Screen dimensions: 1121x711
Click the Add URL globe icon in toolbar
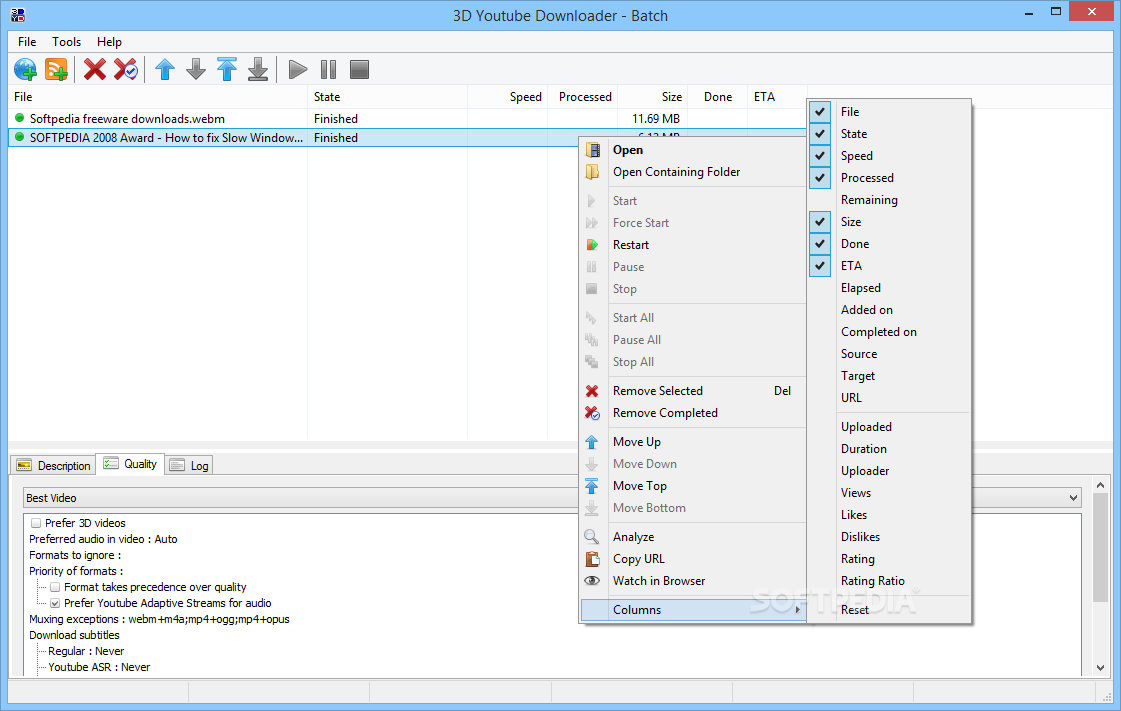(25, 69)
